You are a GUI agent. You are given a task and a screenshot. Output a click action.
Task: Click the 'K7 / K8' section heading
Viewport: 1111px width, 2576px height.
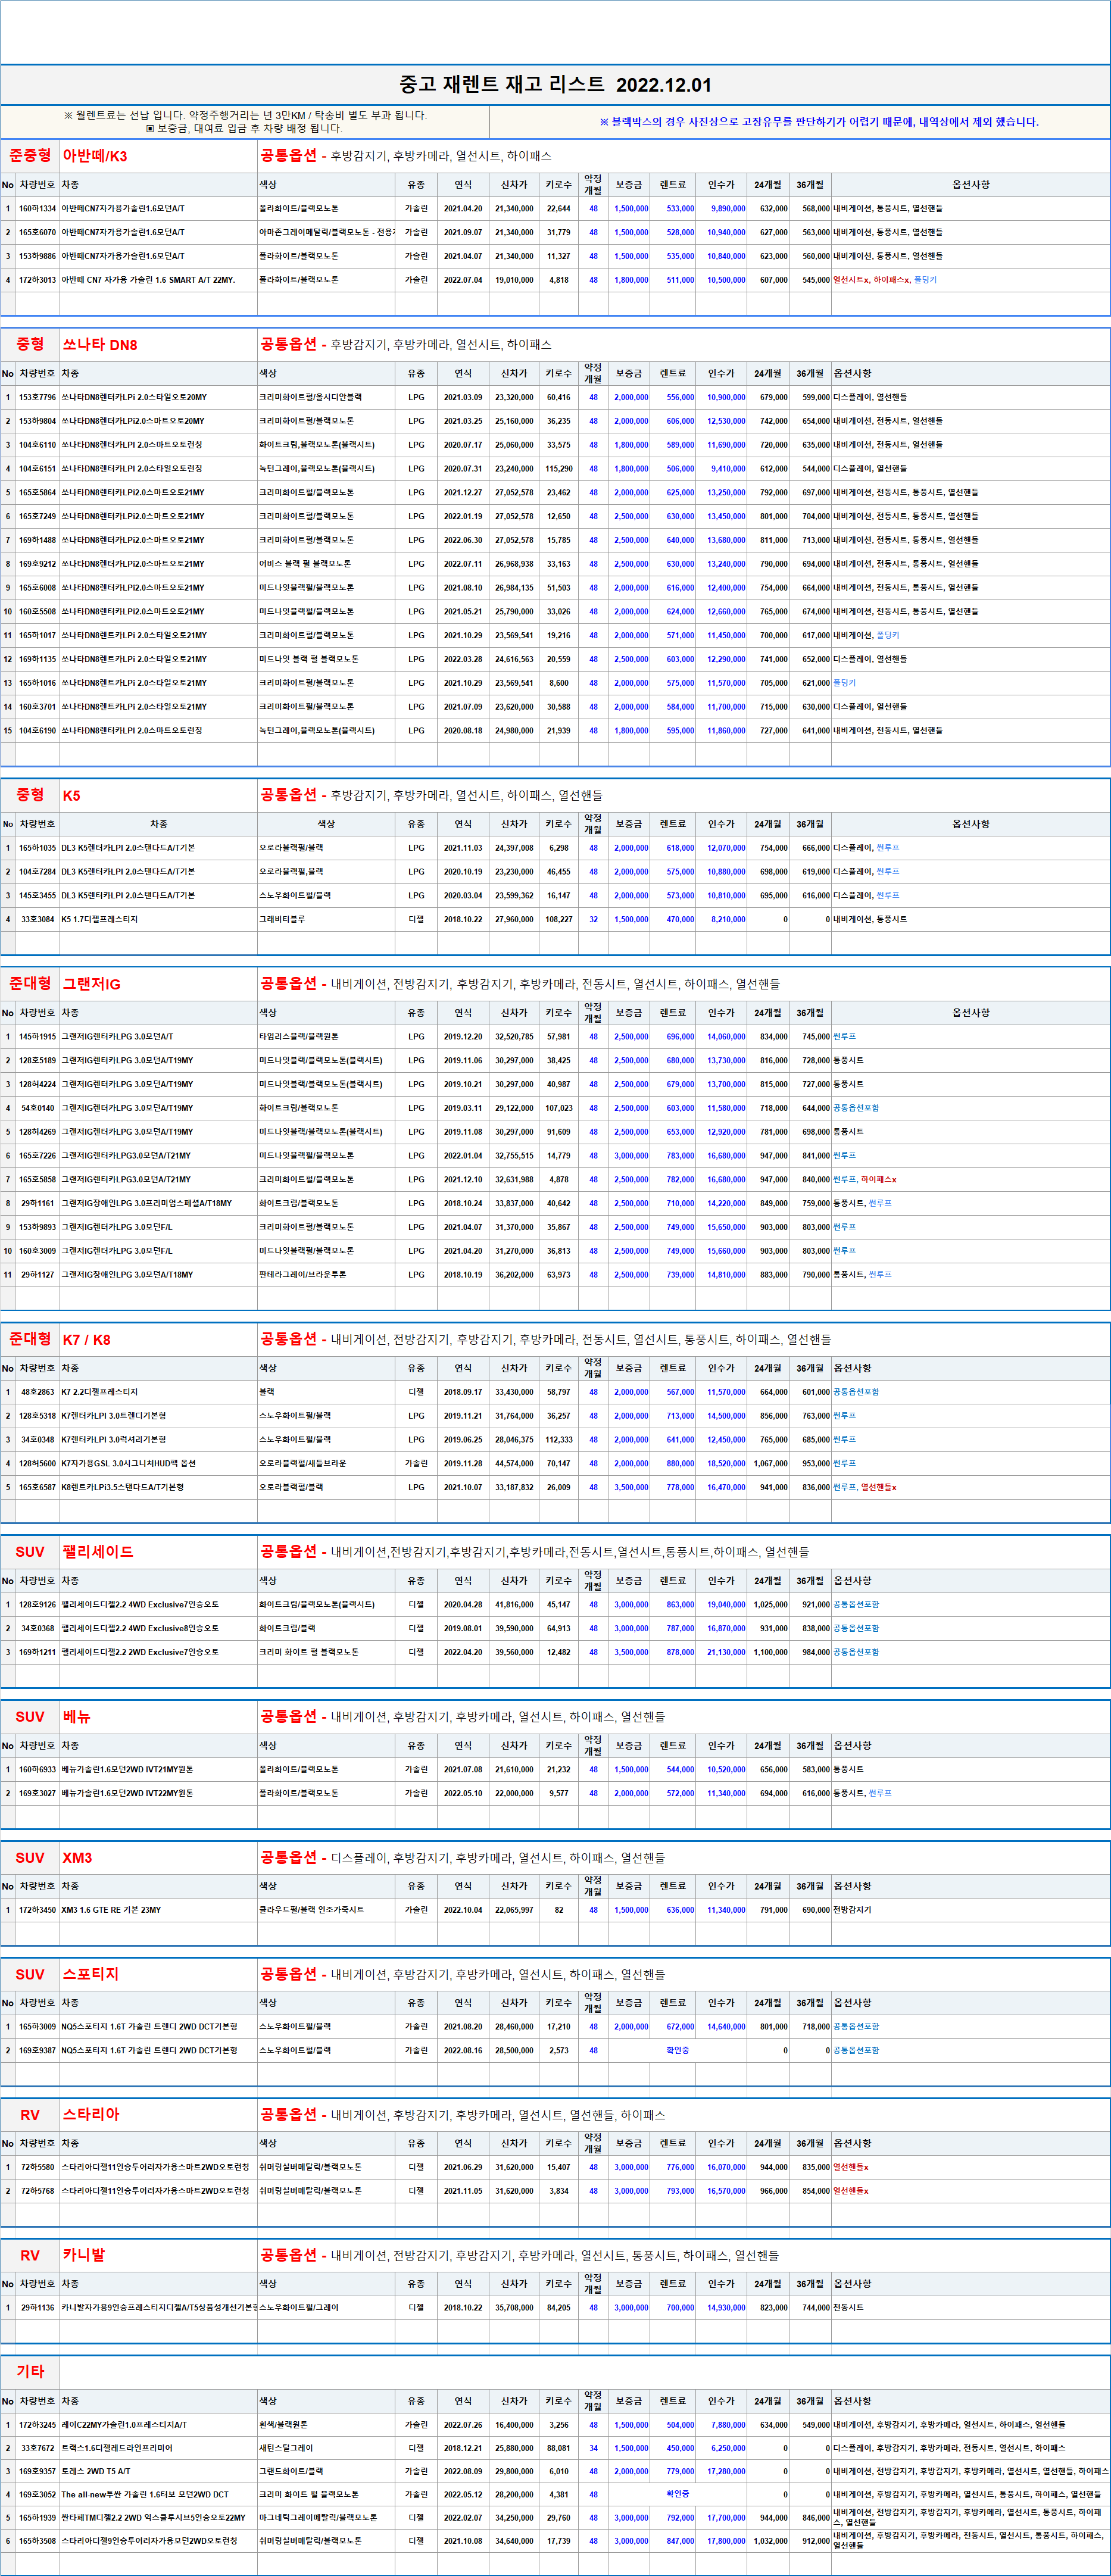tap(86, 1340)
